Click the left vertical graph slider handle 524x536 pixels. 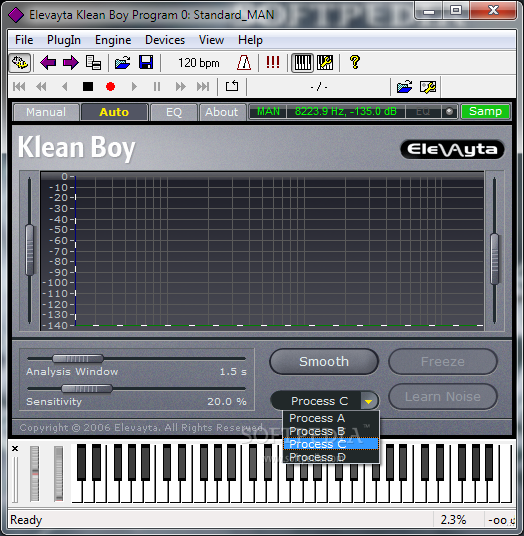pos(30,250)
